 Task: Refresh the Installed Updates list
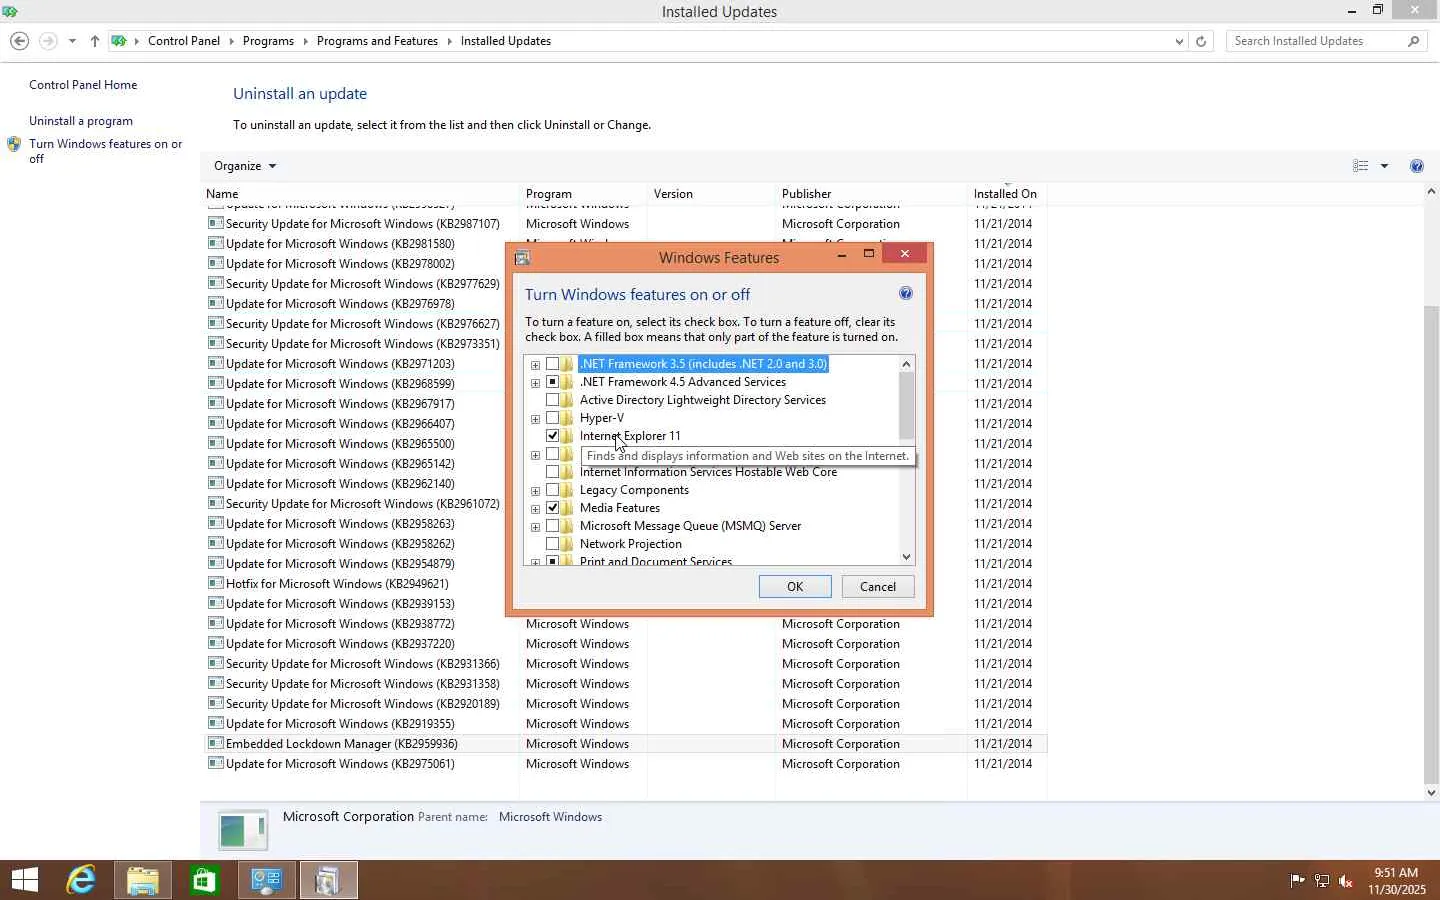click(x=1201, y=41)
